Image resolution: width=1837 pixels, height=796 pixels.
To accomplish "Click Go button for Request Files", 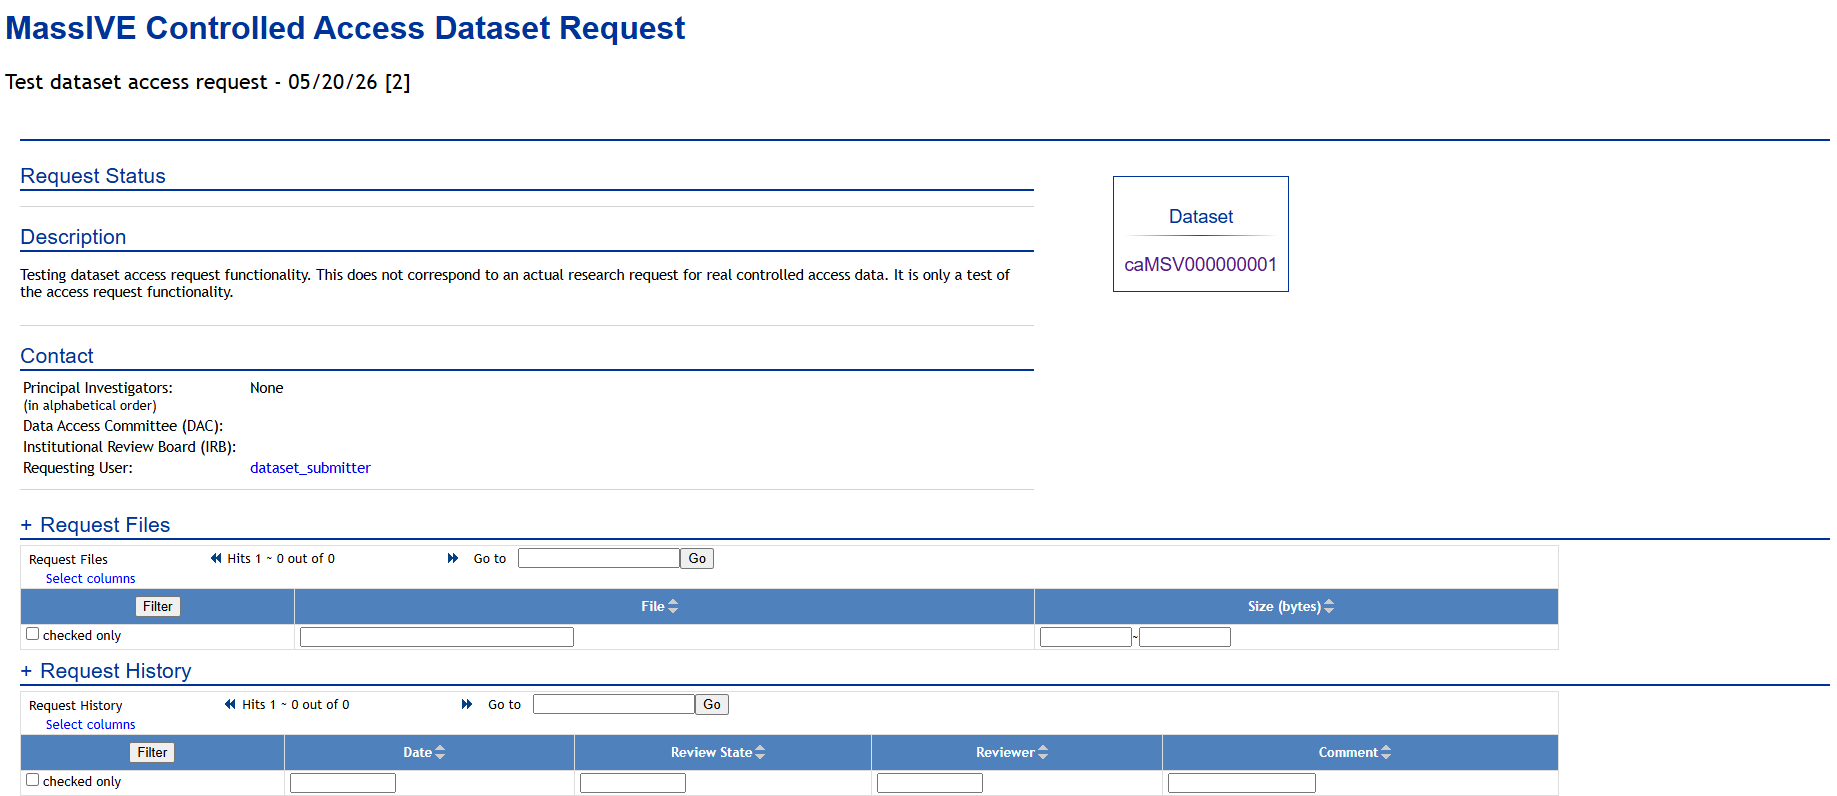I will click(697, 558).
